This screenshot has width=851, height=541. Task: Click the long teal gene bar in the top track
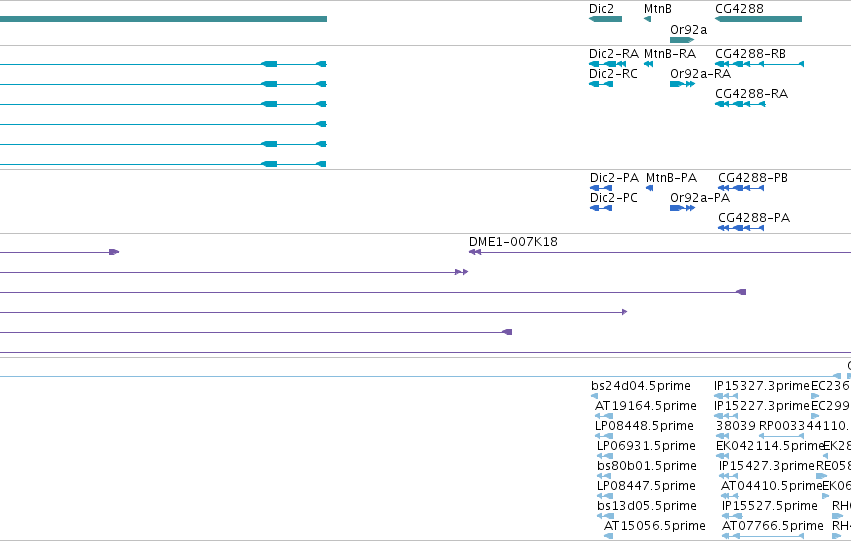163,19
